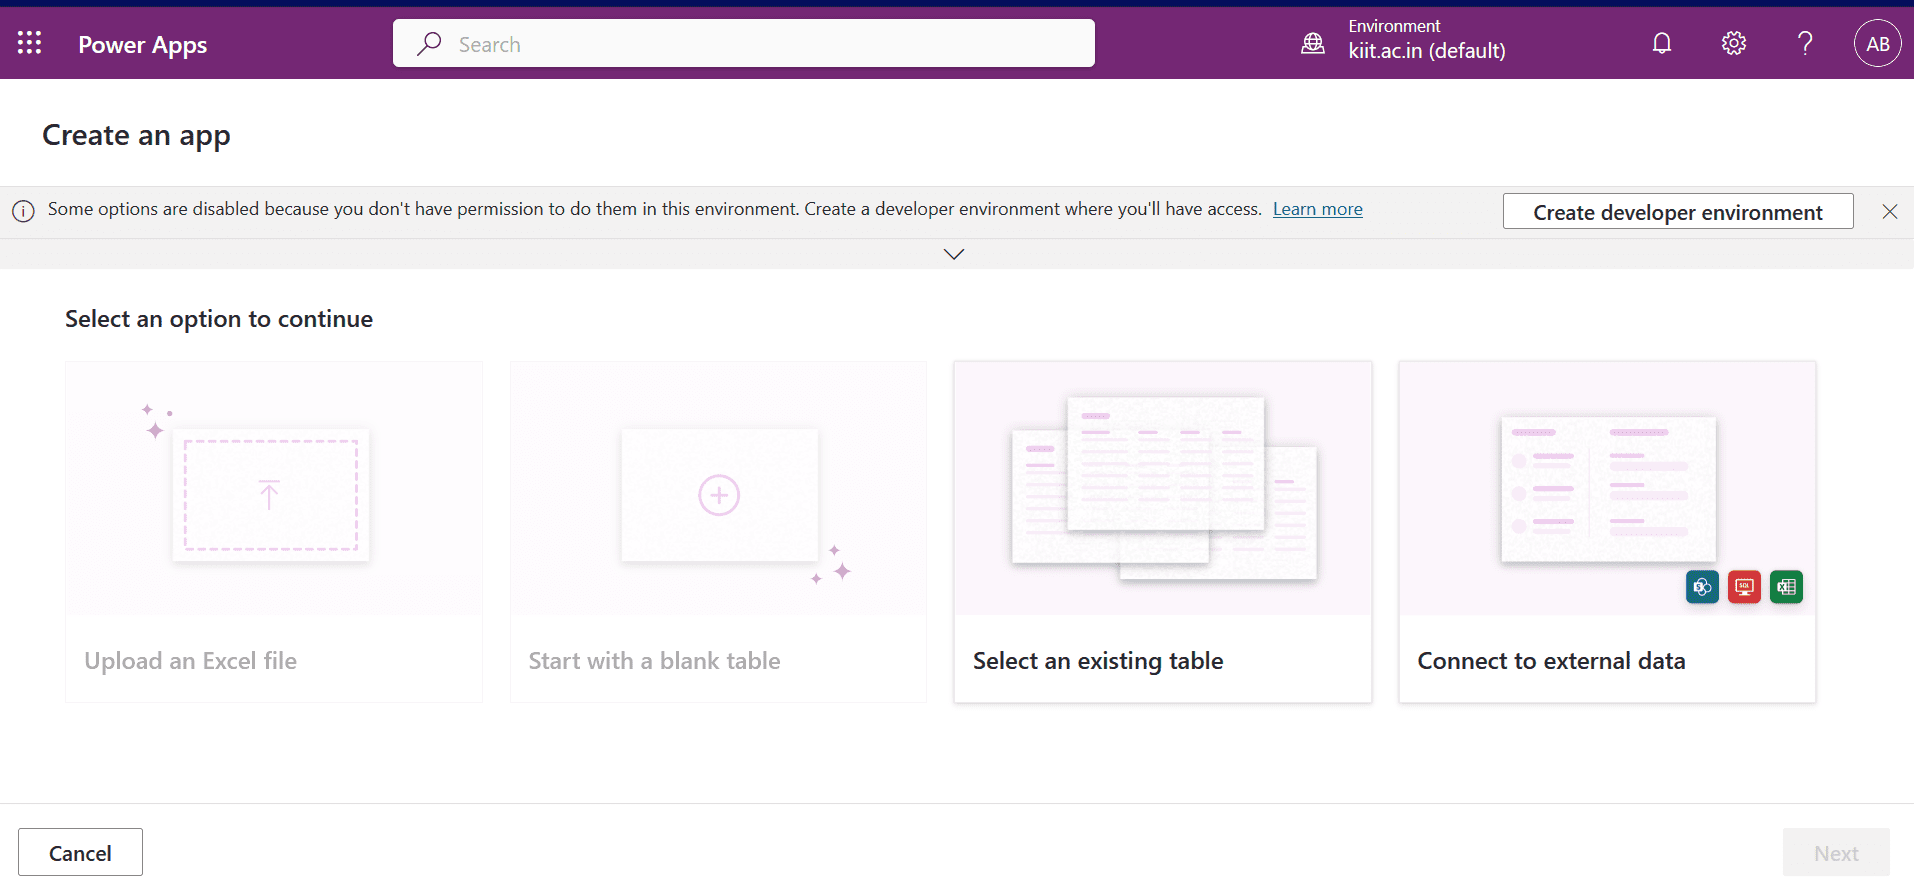This screenshot has width=1914, height=890.
Task: Open the kiit.ac.in environment picker
Action: click(x=1426, y=50)
